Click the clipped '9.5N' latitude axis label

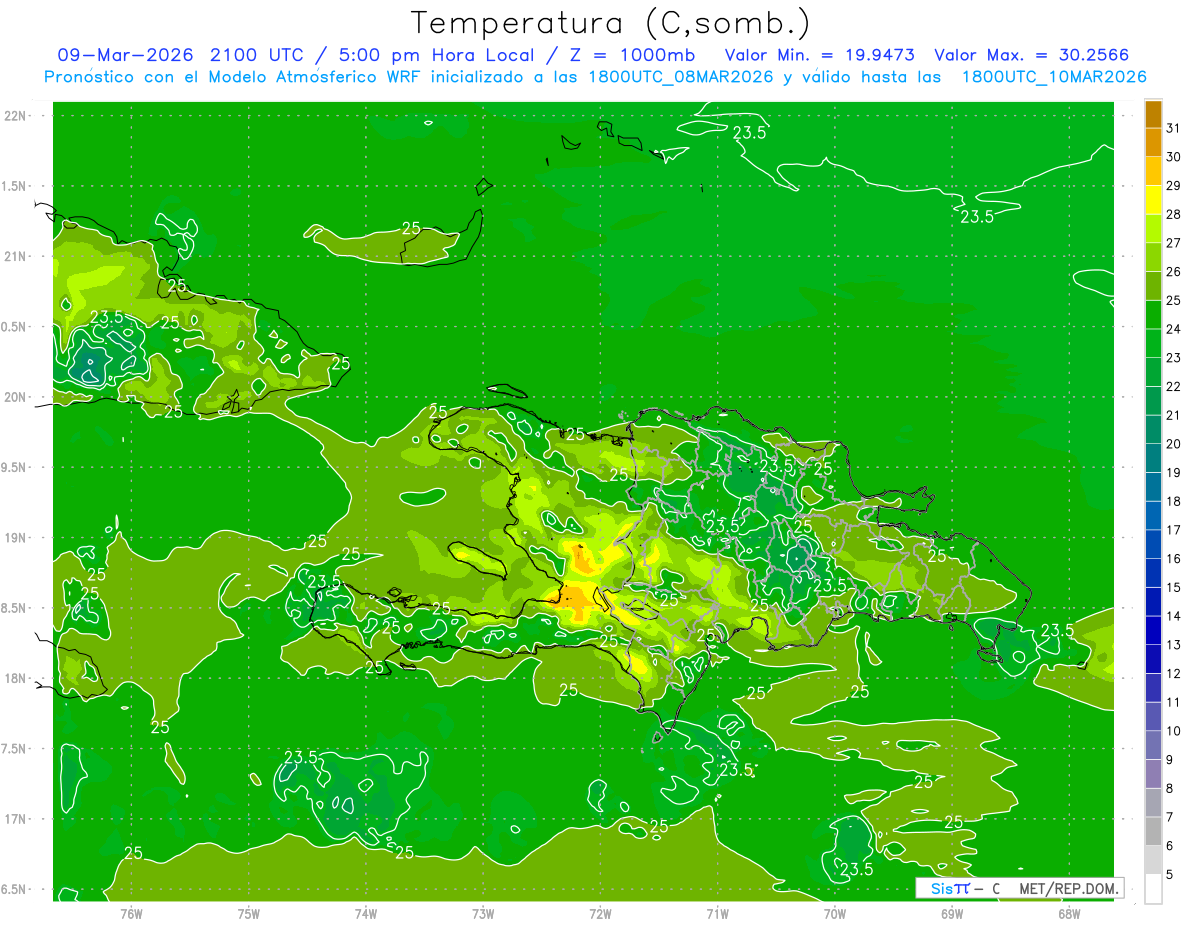tap(14, 468)
